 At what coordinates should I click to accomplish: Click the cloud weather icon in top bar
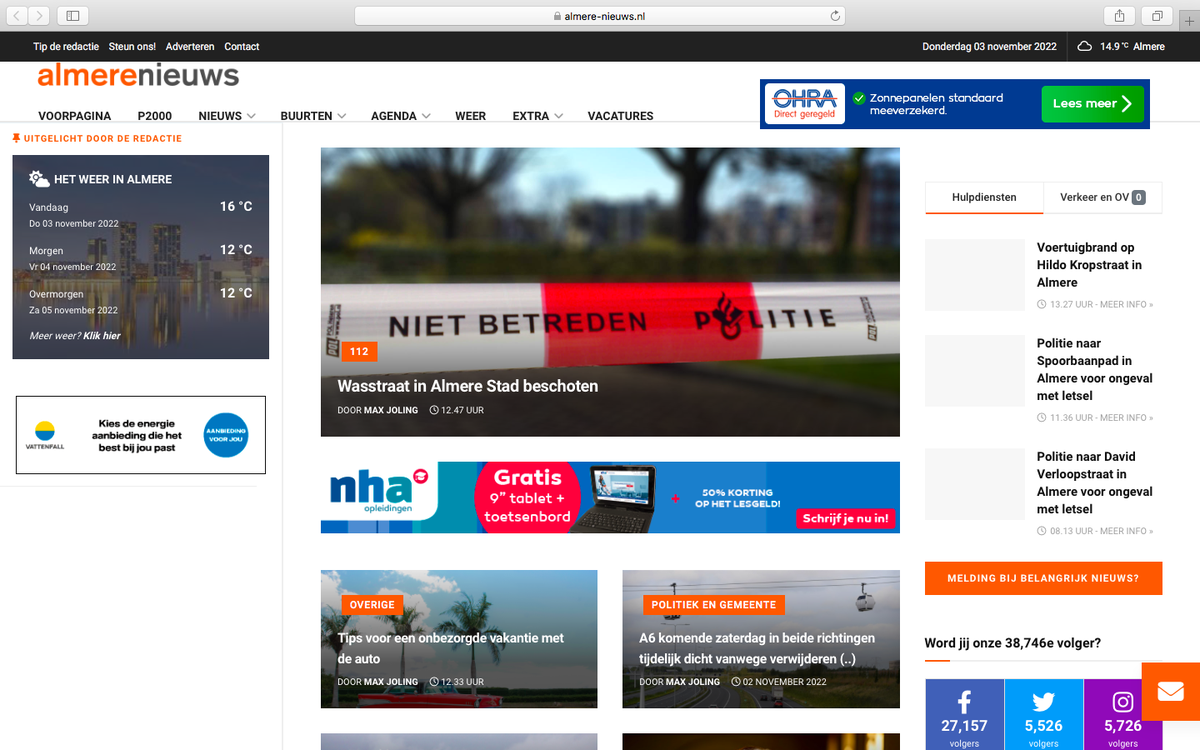1085,46
